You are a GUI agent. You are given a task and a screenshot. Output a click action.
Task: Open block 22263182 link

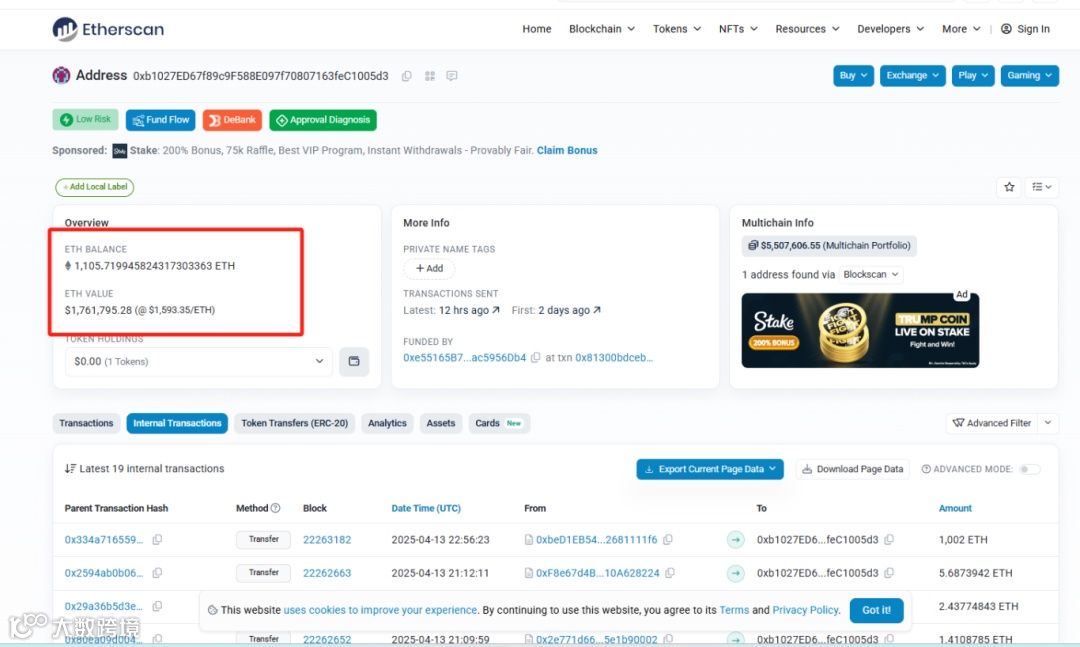point(327,540)
